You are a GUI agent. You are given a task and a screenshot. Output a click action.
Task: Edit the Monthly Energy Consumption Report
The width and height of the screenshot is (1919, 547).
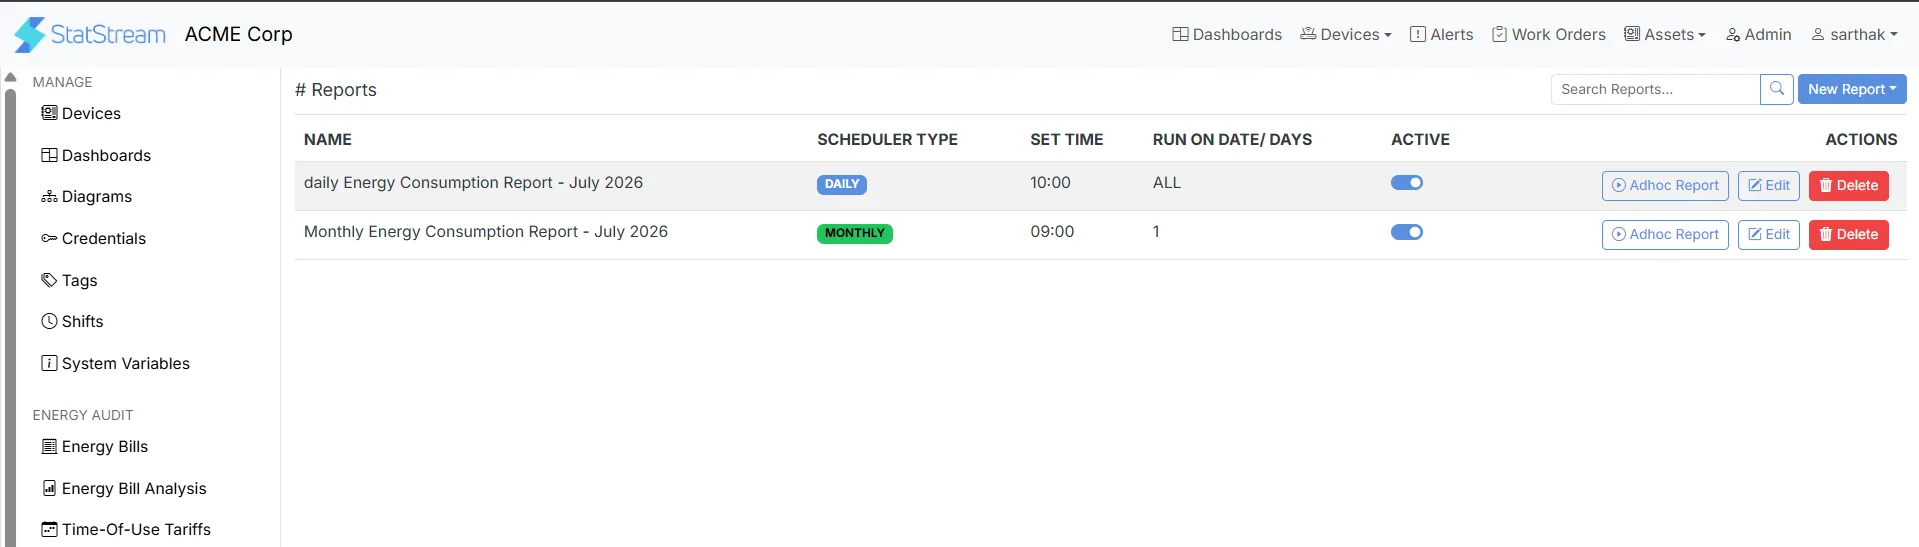pyautogui.click(x=1768, y=235)
